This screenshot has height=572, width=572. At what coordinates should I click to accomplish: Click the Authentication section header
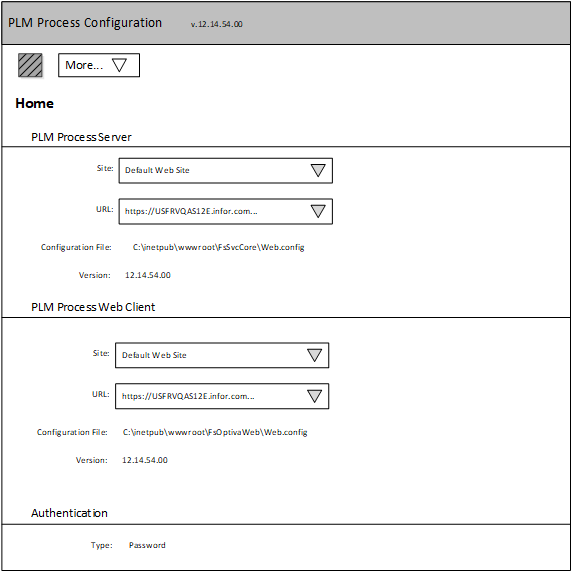pyautogui.click(x=69, y=513)
